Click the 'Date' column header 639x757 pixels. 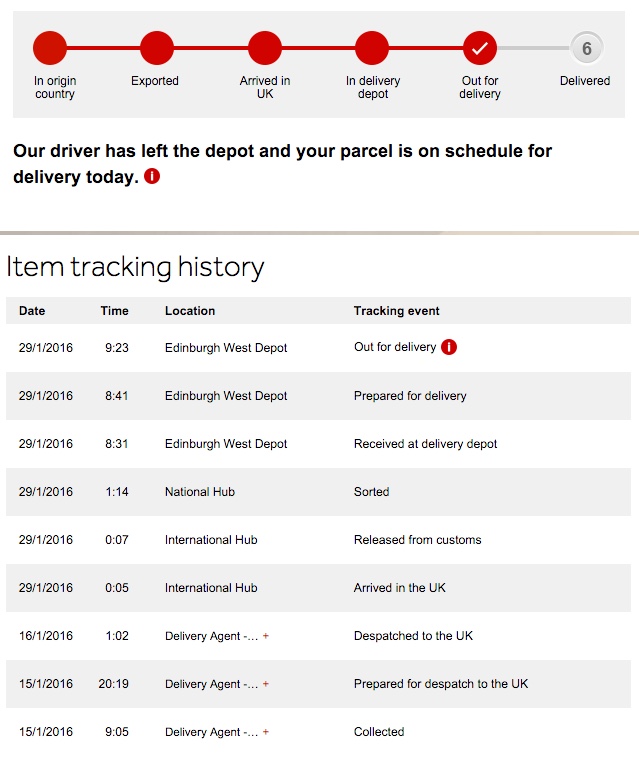coord(32,311)
